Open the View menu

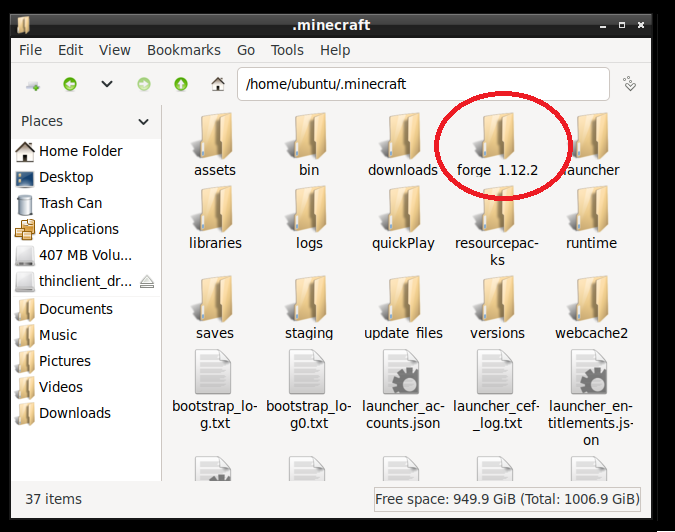(x=115, y=50)
